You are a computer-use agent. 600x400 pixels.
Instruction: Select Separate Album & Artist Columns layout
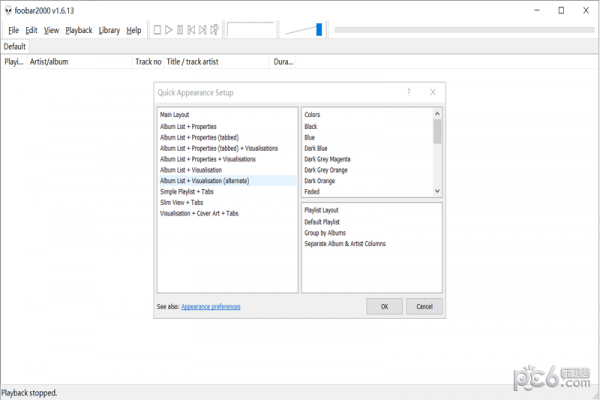point(345,244)
